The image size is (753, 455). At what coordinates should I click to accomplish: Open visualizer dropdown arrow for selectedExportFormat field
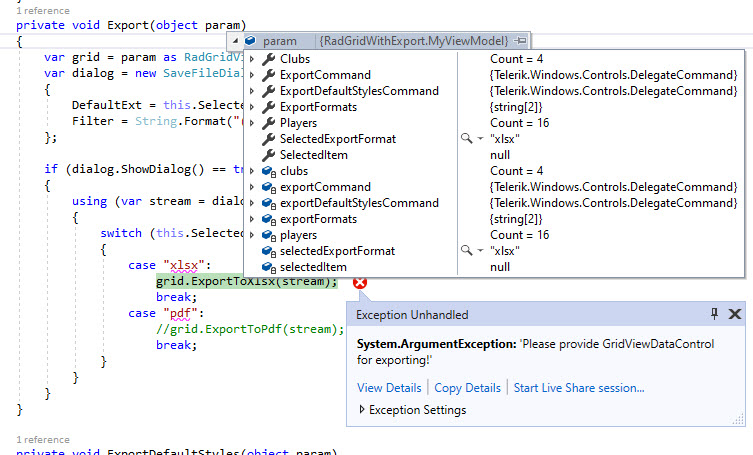(x=480, y=251)
